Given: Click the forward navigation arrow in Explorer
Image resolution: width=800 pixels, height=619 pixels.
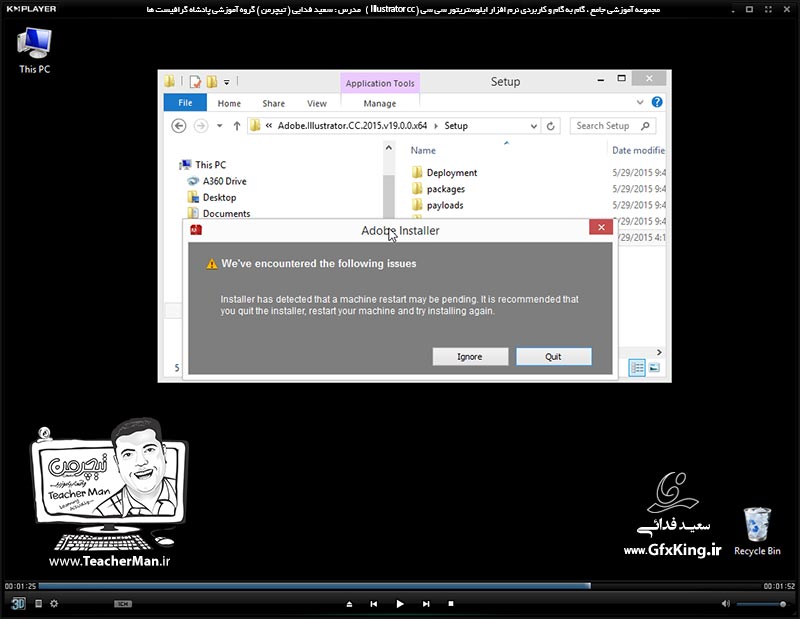Looking at the screenshot, I should (201, 126).
